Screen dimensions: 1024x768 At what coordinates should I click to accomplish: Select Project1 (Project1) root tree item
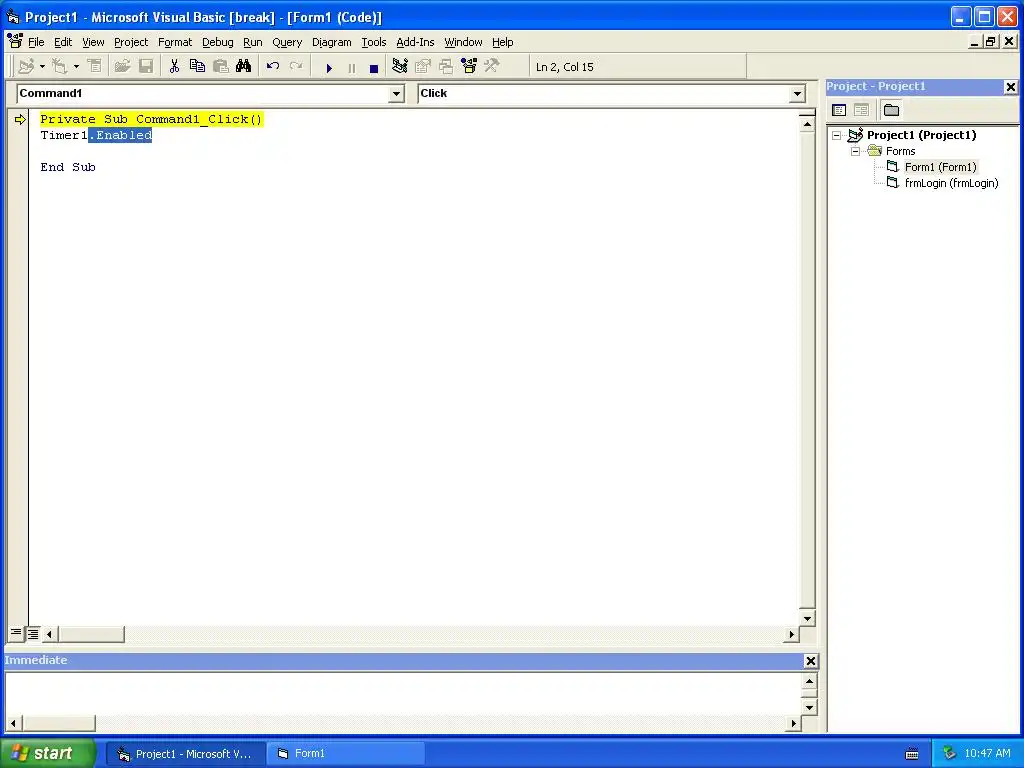921,135
